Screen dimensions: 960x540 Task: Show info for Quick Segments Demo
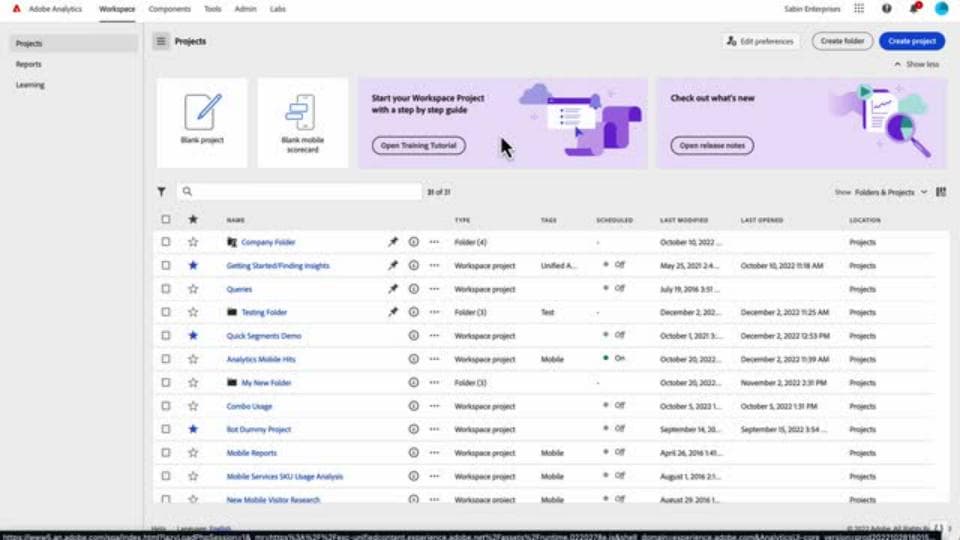click(x=414, y=336)
